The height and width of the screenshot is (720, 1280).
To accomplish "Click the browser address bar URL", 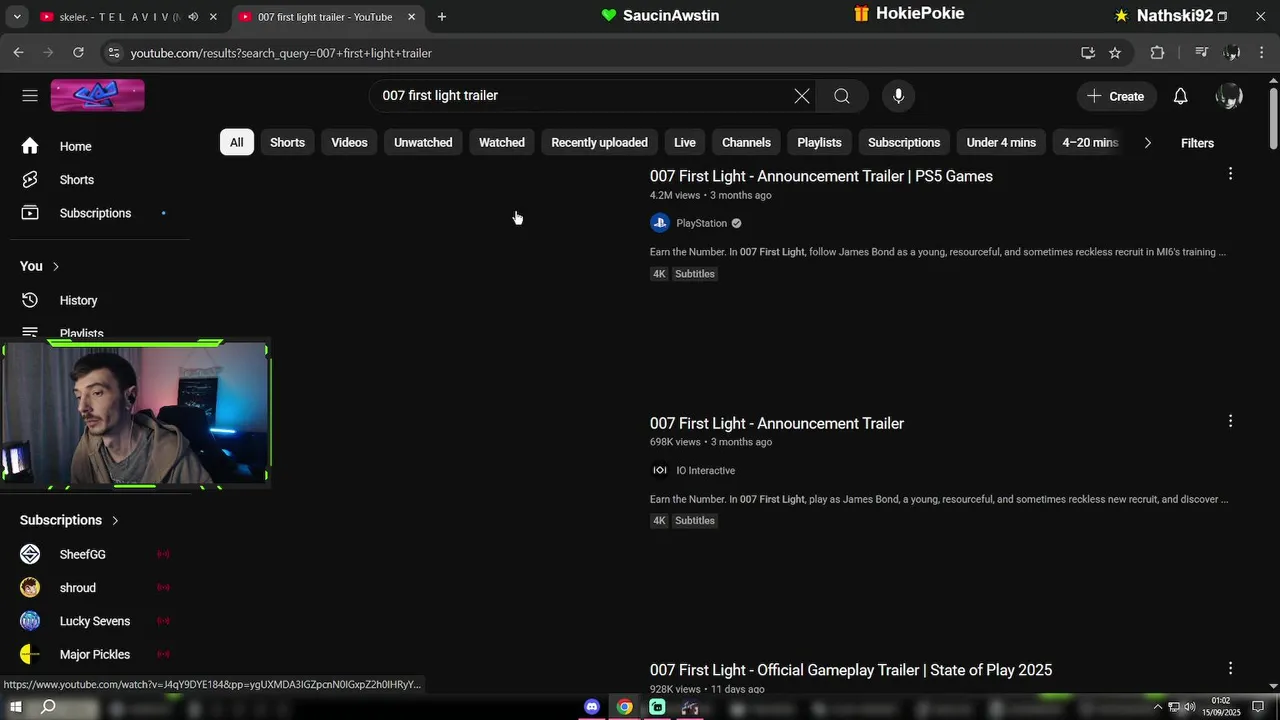I will 282,53.
